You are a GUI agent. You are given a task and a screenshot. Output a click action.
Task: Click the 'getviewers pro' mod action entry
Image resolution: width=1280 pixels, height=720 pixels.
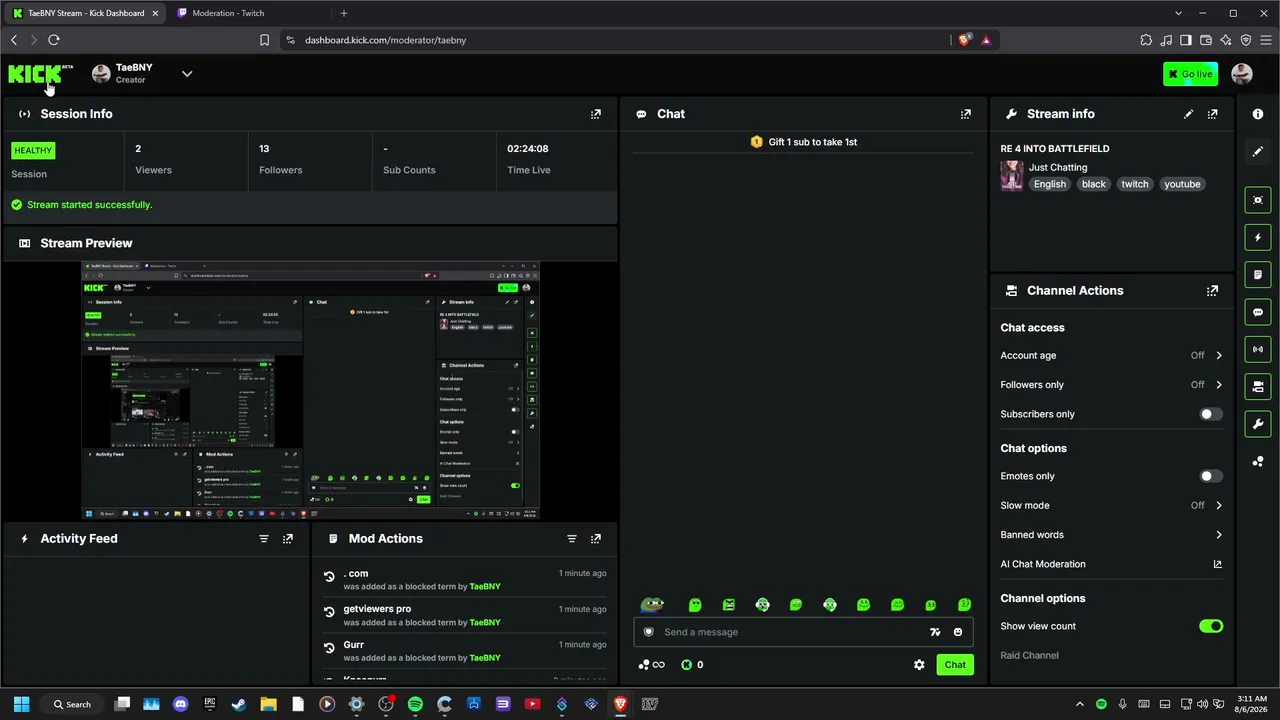point(466,616)
